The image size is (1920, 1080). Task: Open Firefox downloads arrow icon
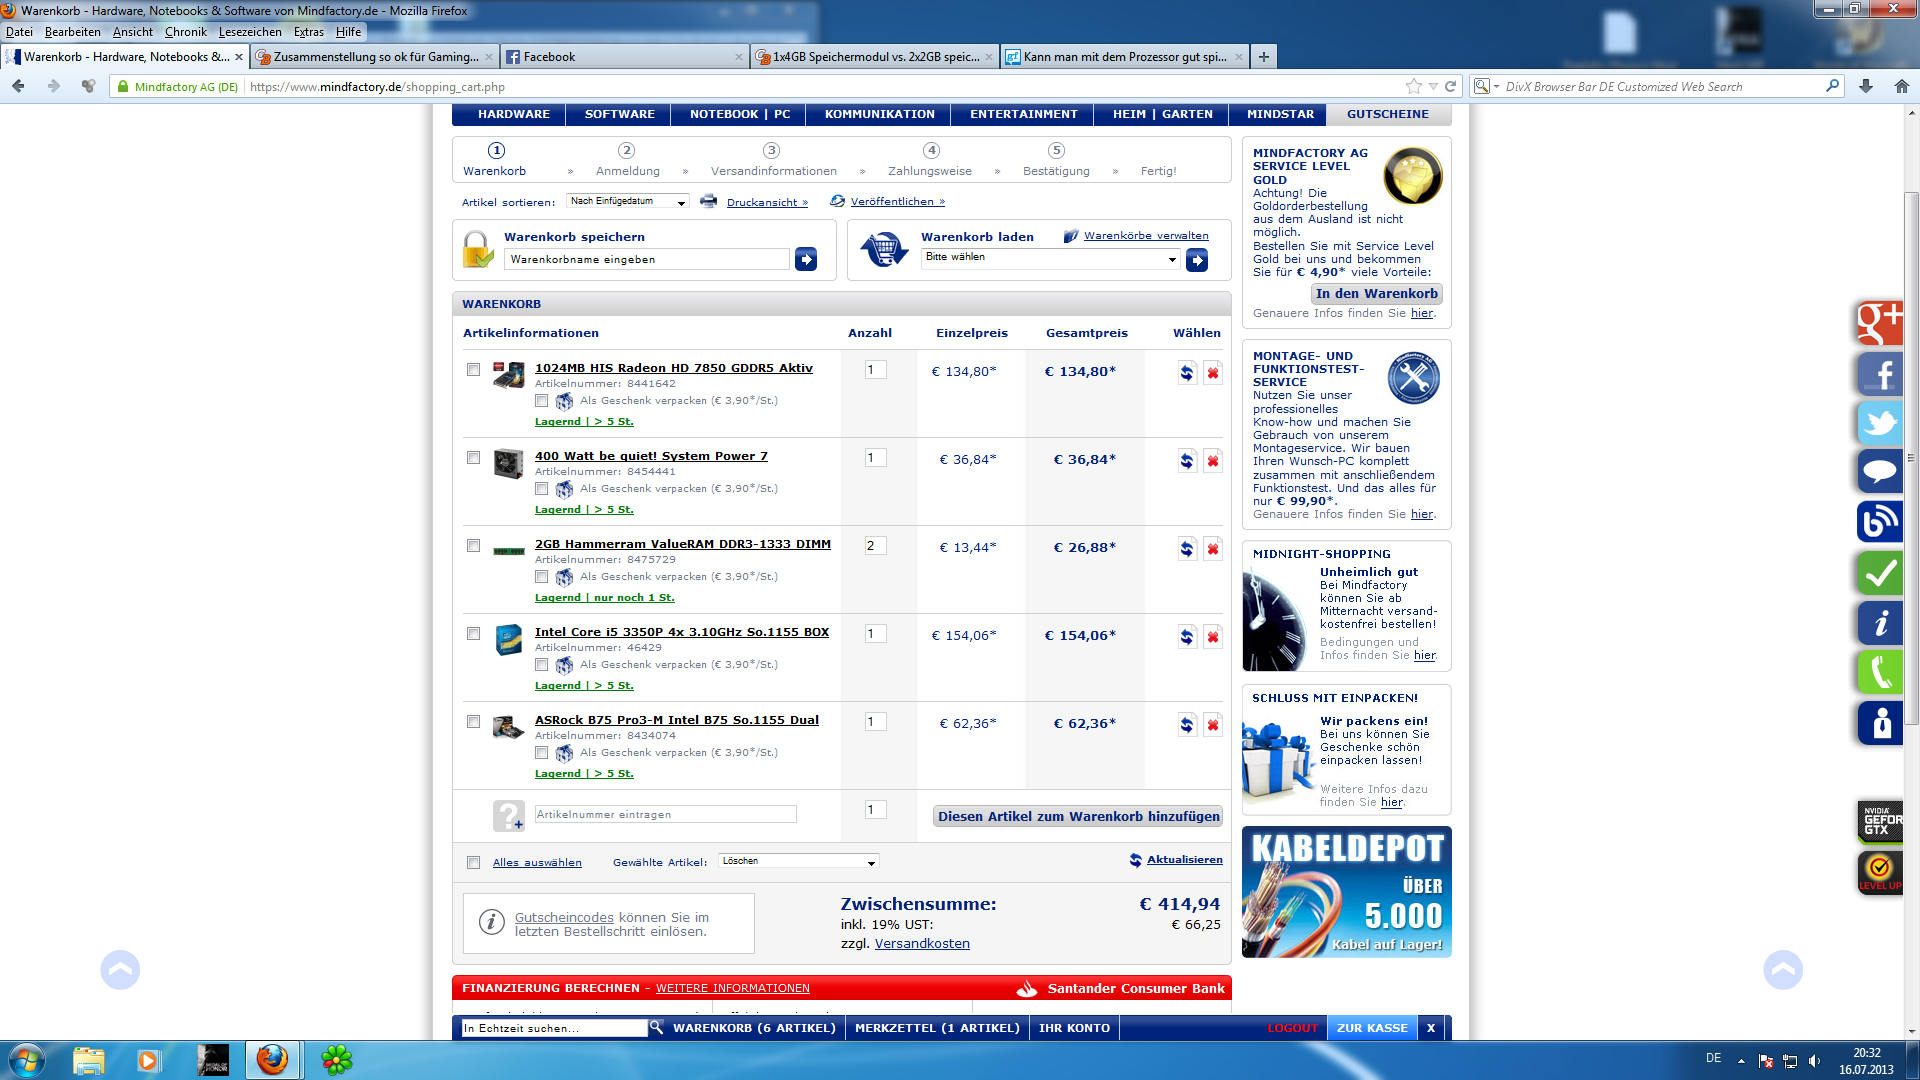pyautogui.click(x=1866, y=87)
